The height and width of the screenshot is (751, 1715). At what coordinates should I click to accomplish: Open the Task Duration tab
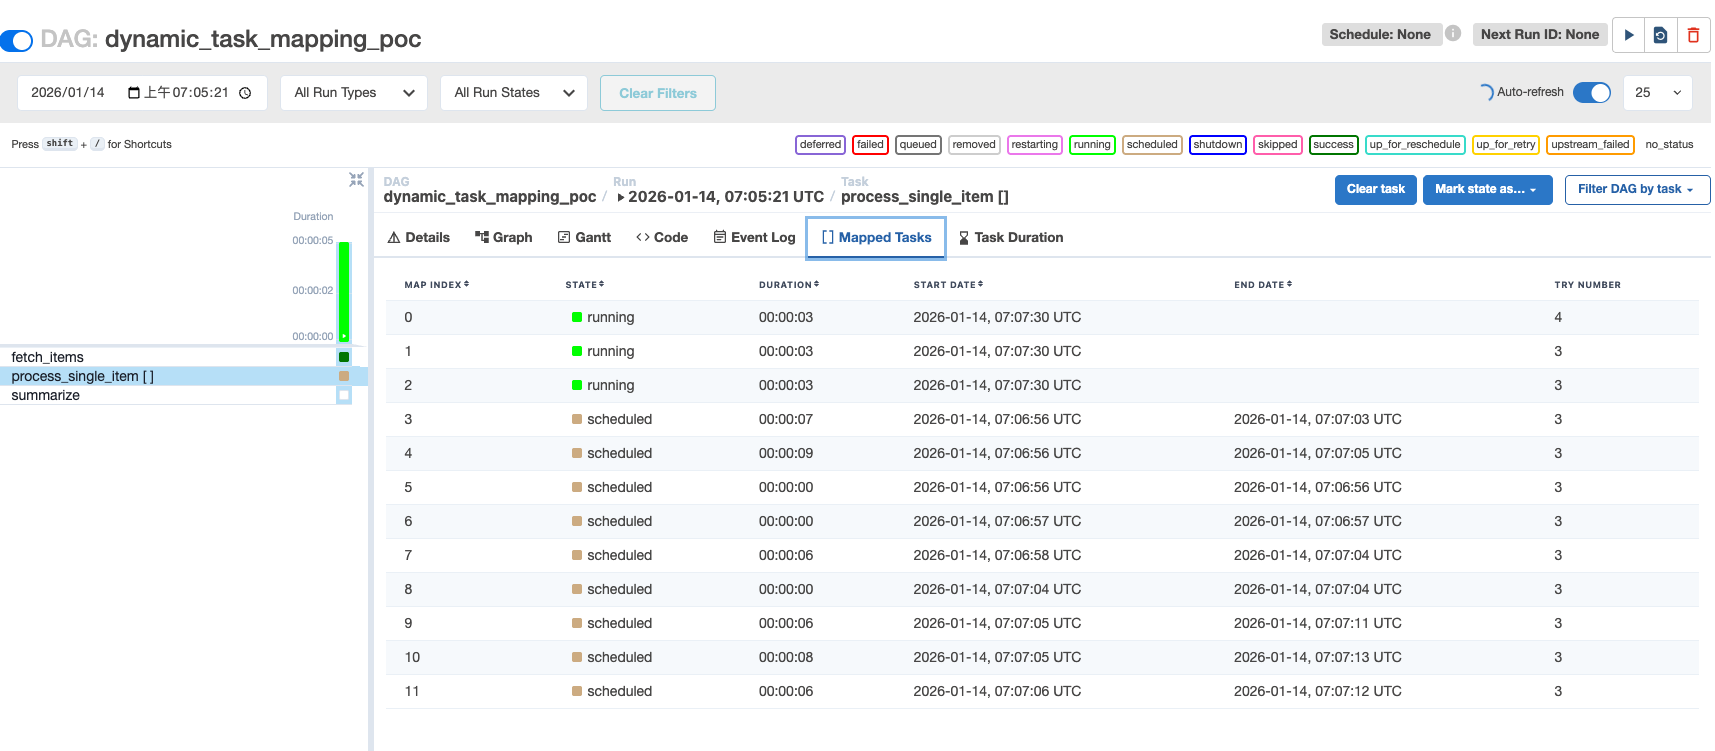coord(1010,238)
